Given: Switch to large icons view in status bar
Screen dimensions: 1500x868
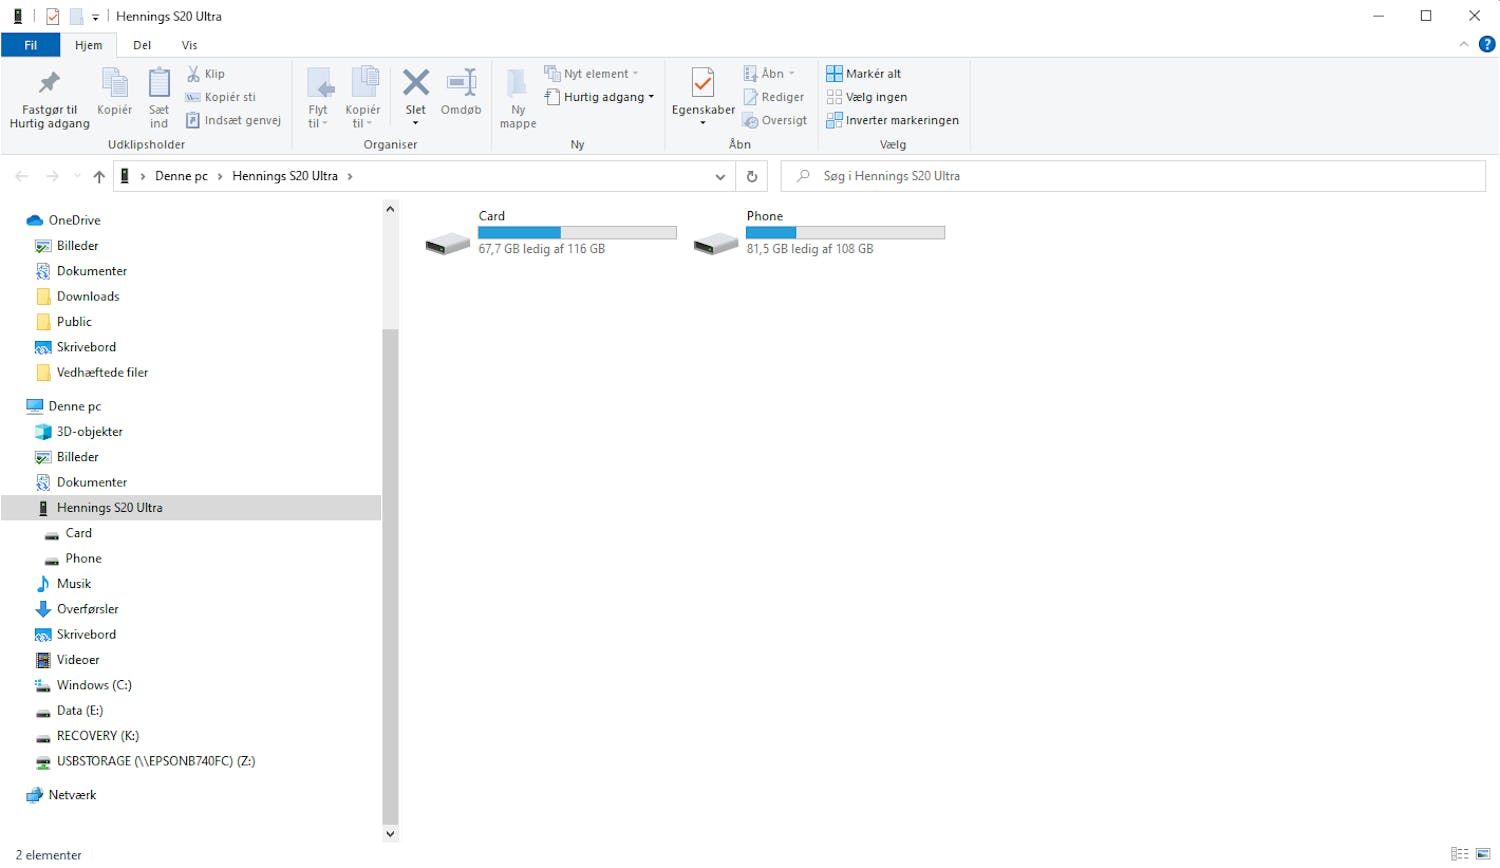Looking at the screenshot, I should pos(1483,854).
